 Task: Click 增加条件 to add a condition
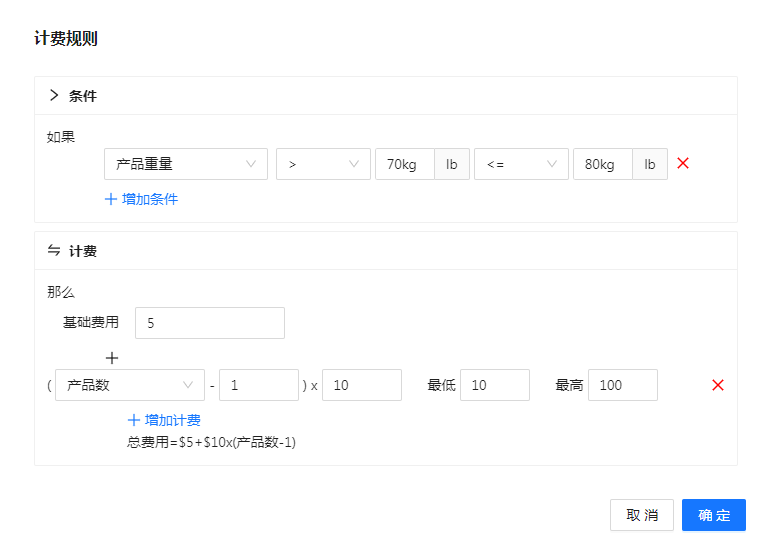pyautogui.click(x=141, y=199)
